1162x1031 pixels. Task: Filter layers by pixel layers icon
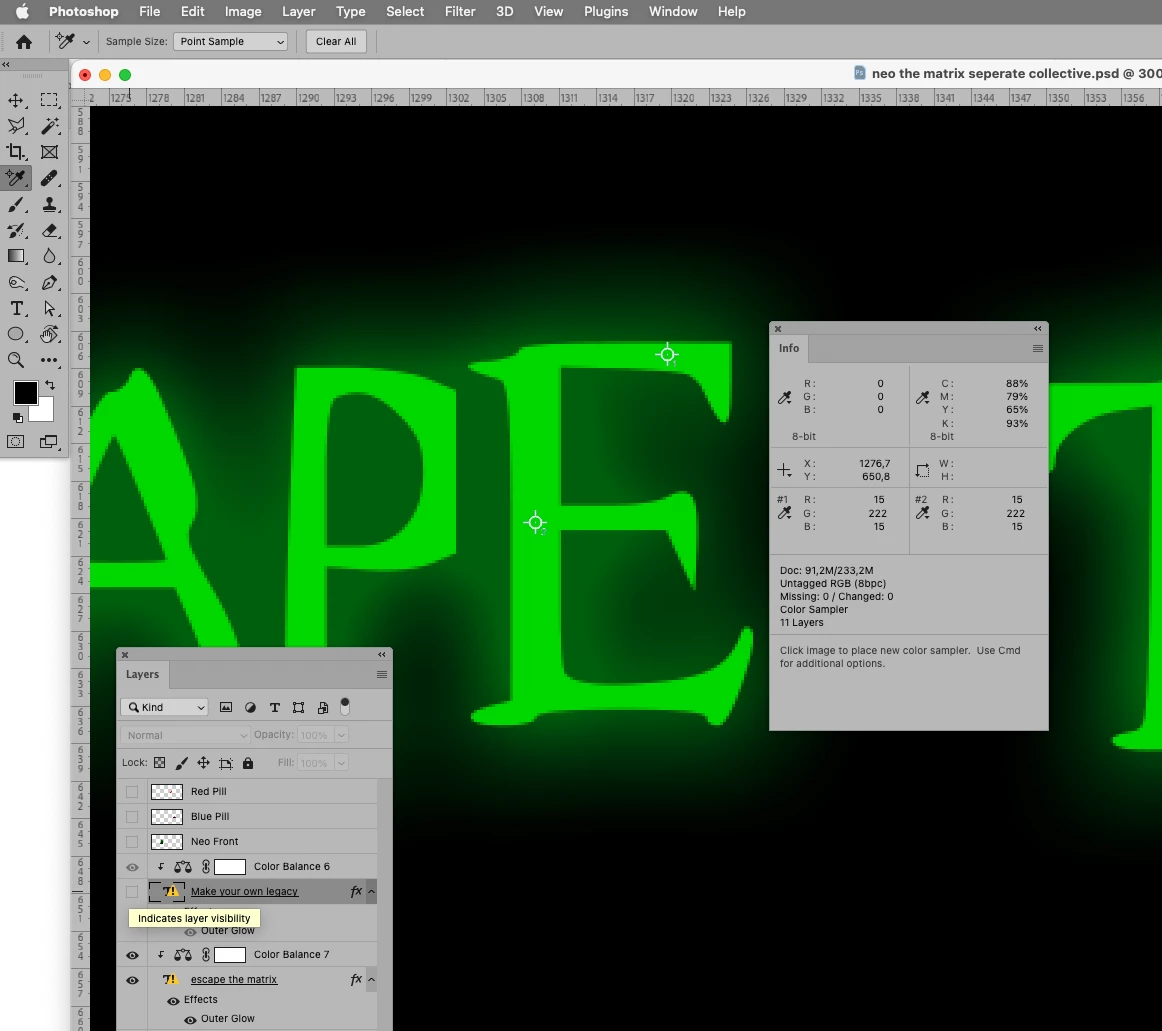coord(226,707)
